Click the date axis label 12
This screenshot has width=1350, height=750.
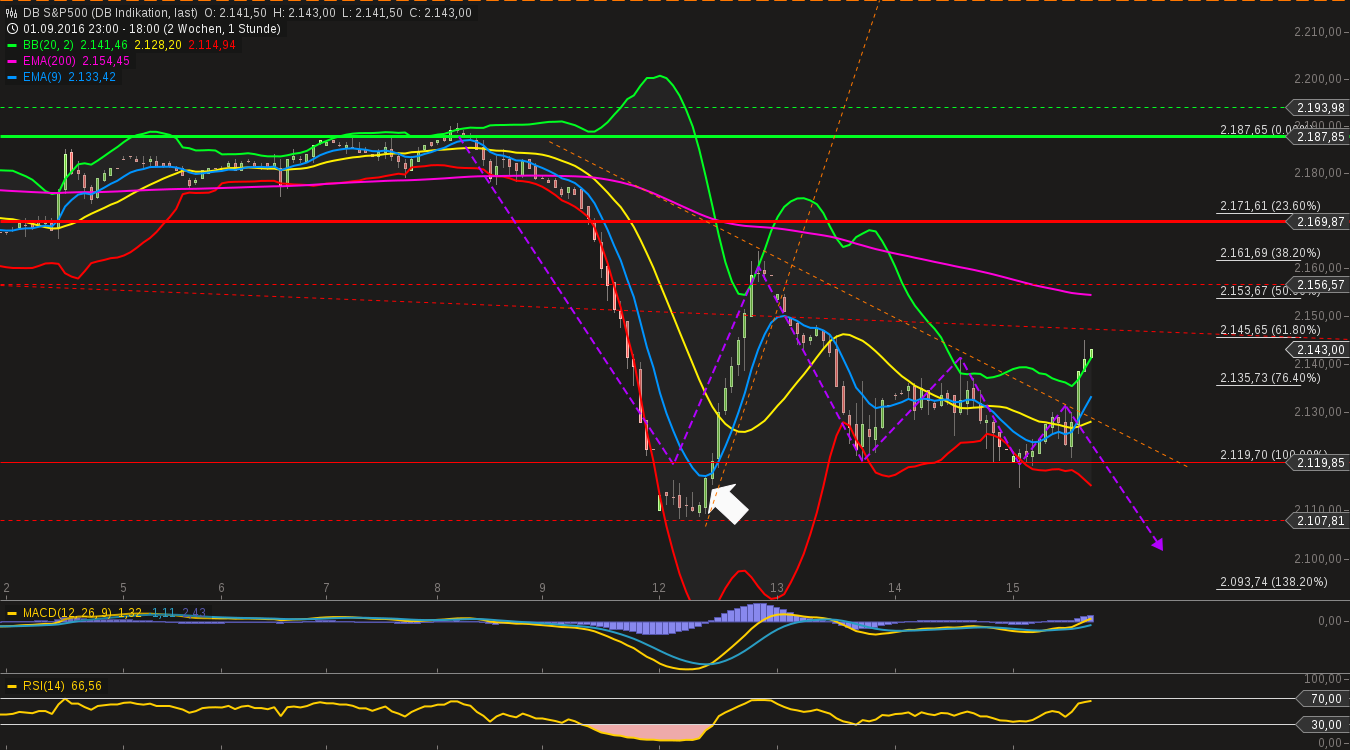(659, 588)
